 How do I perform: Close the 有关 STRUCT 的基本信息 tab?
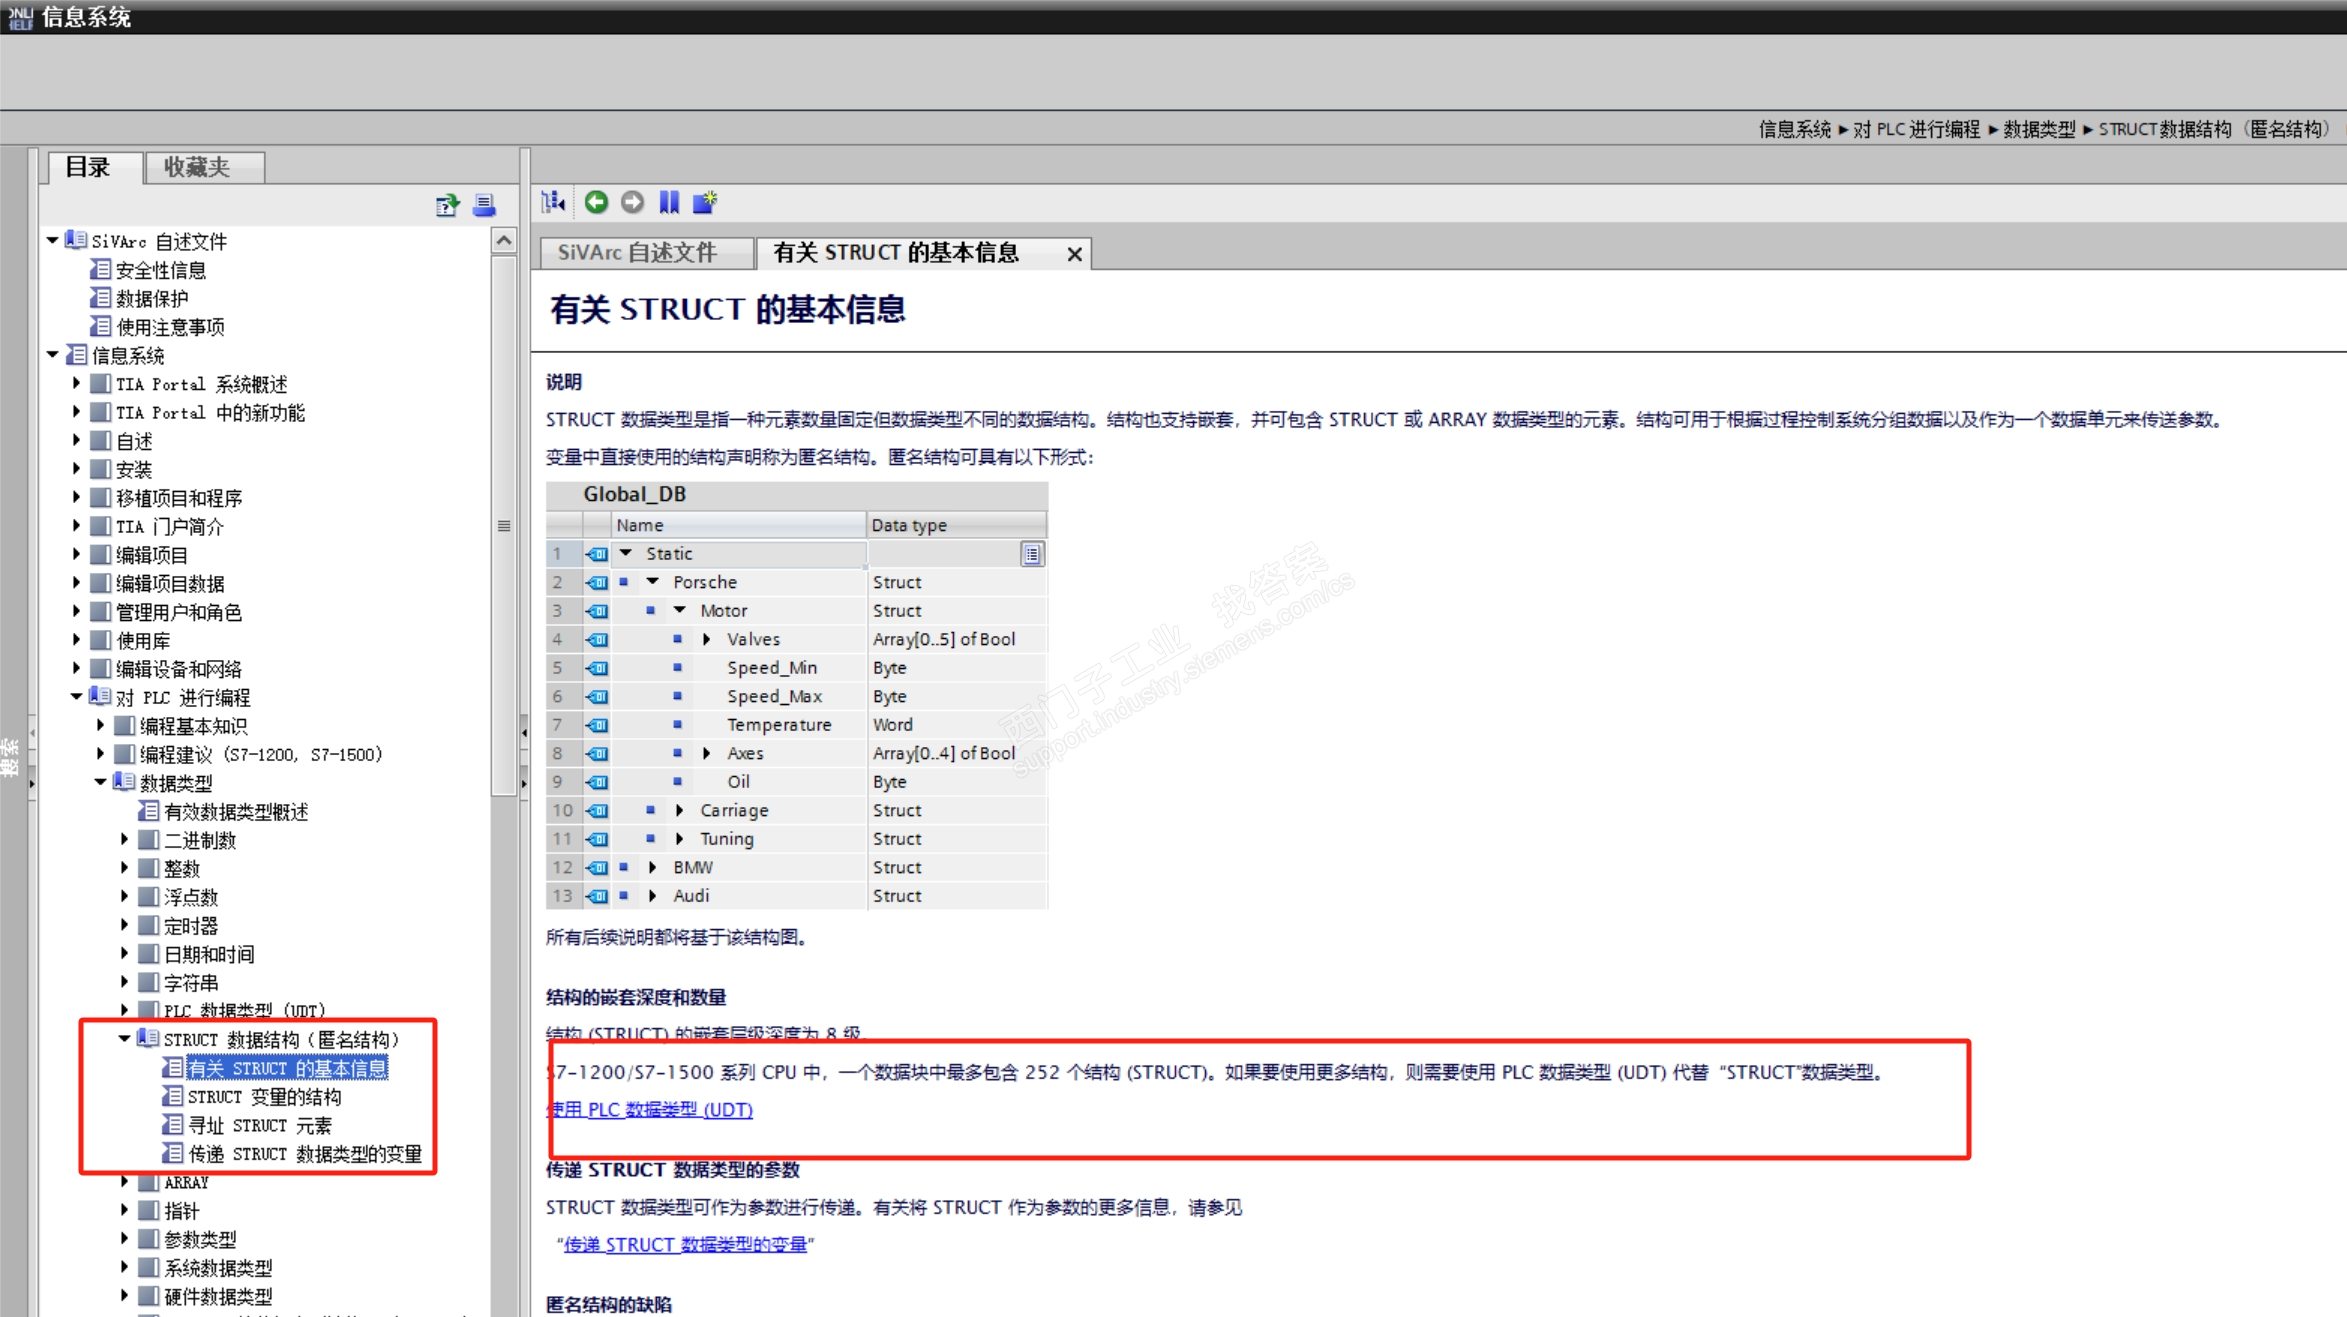(x=1075, y=254)
